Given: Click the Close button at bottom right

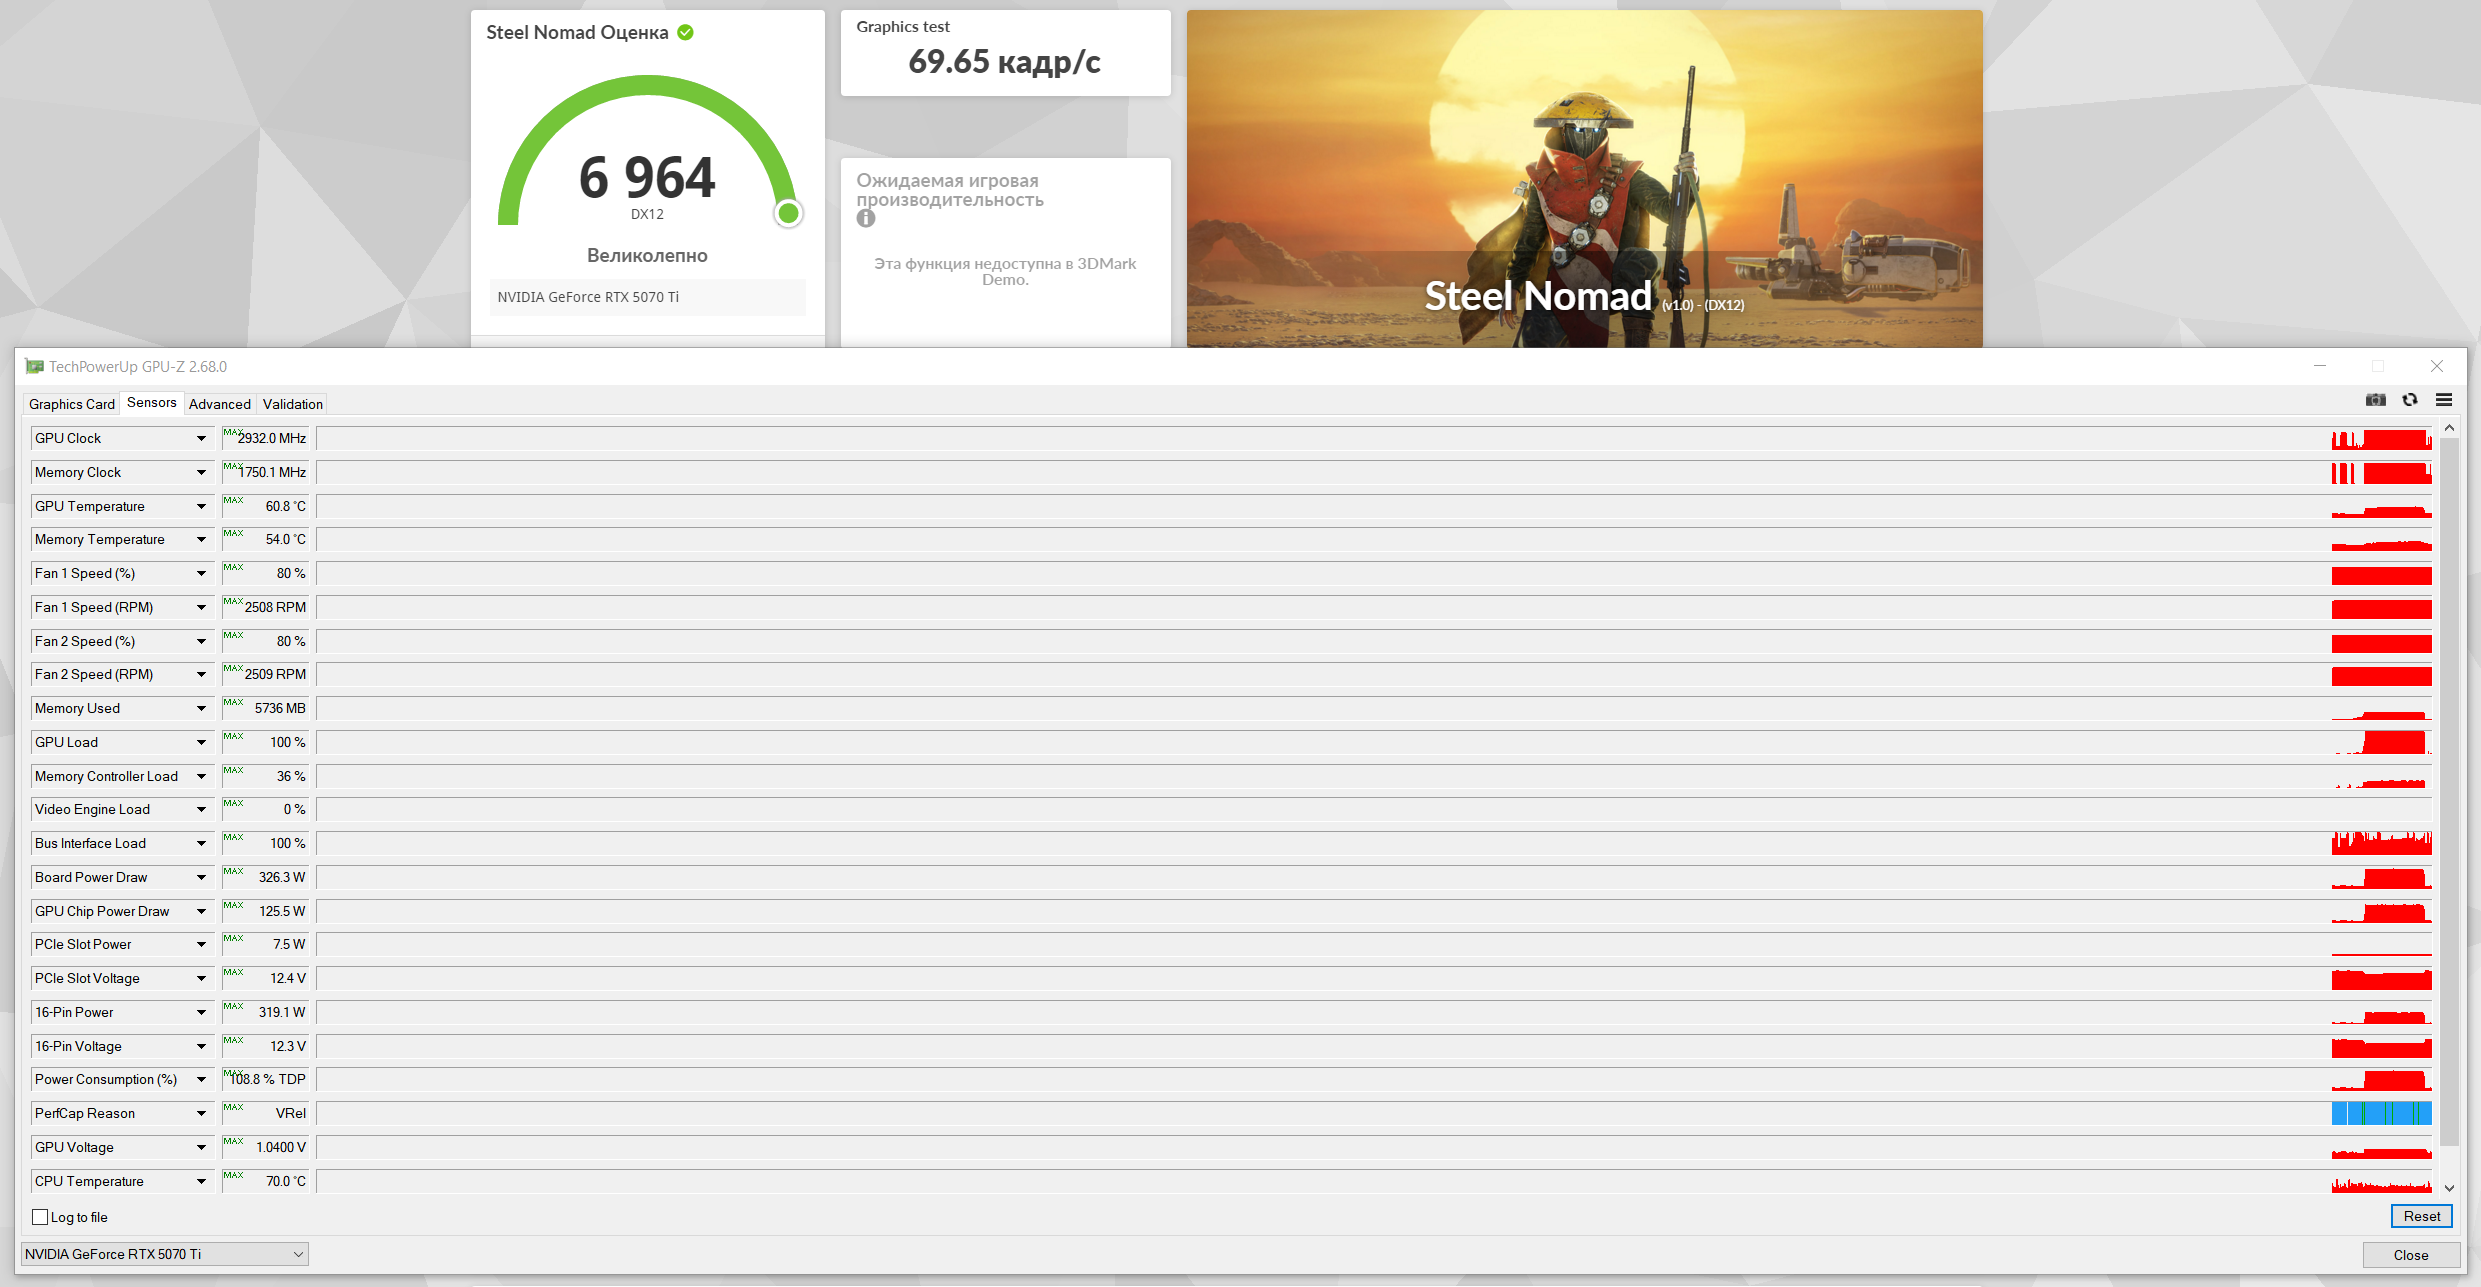Looking at the screenshot, I should point(2410,1255).
